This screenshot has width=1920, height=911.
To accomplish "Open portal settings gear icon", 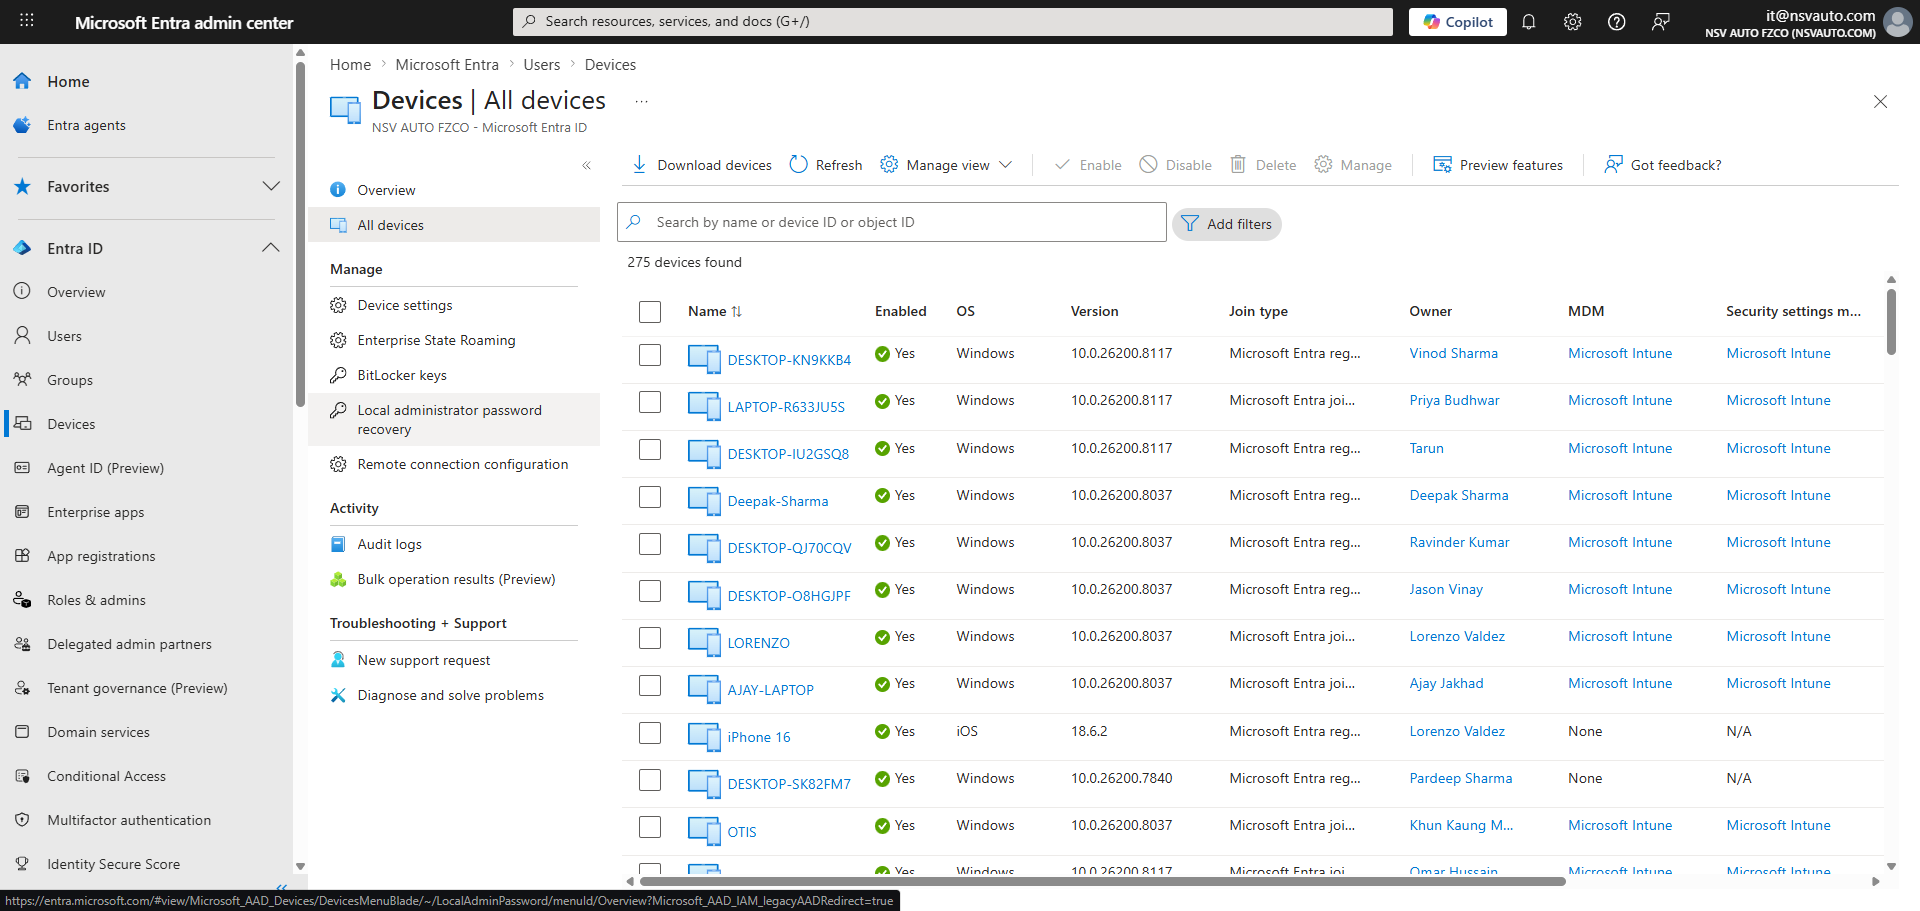I will tap(1572, 22).
